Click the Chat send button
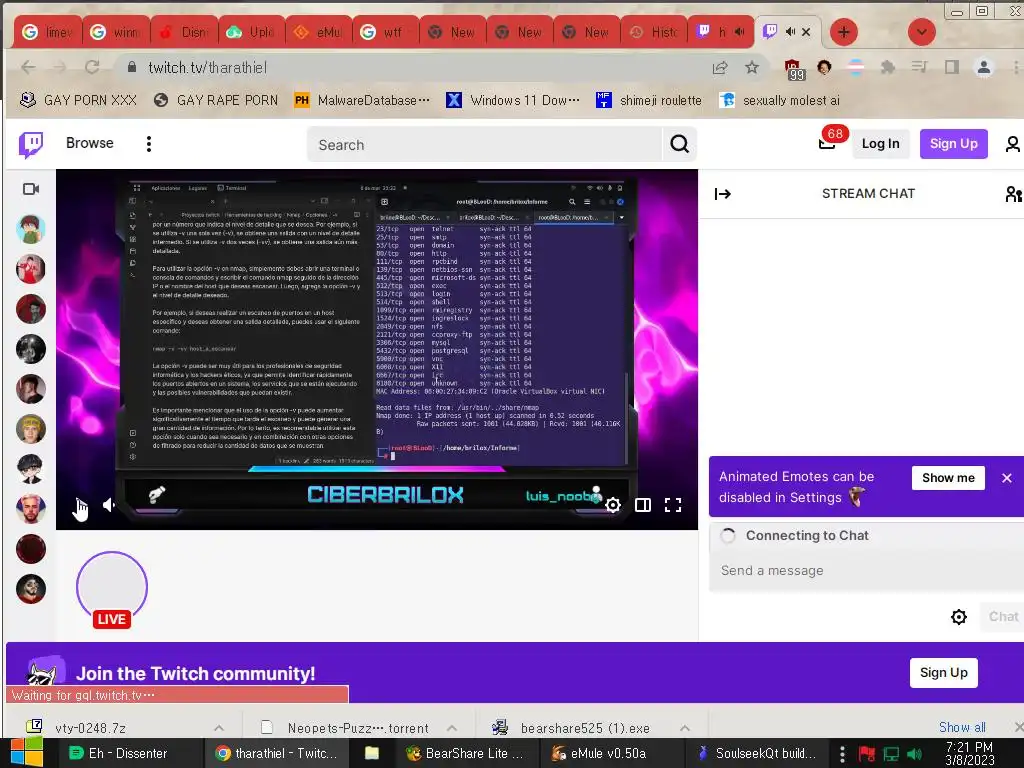This screenshot has height=768, width=1024. pos(1002,616)
